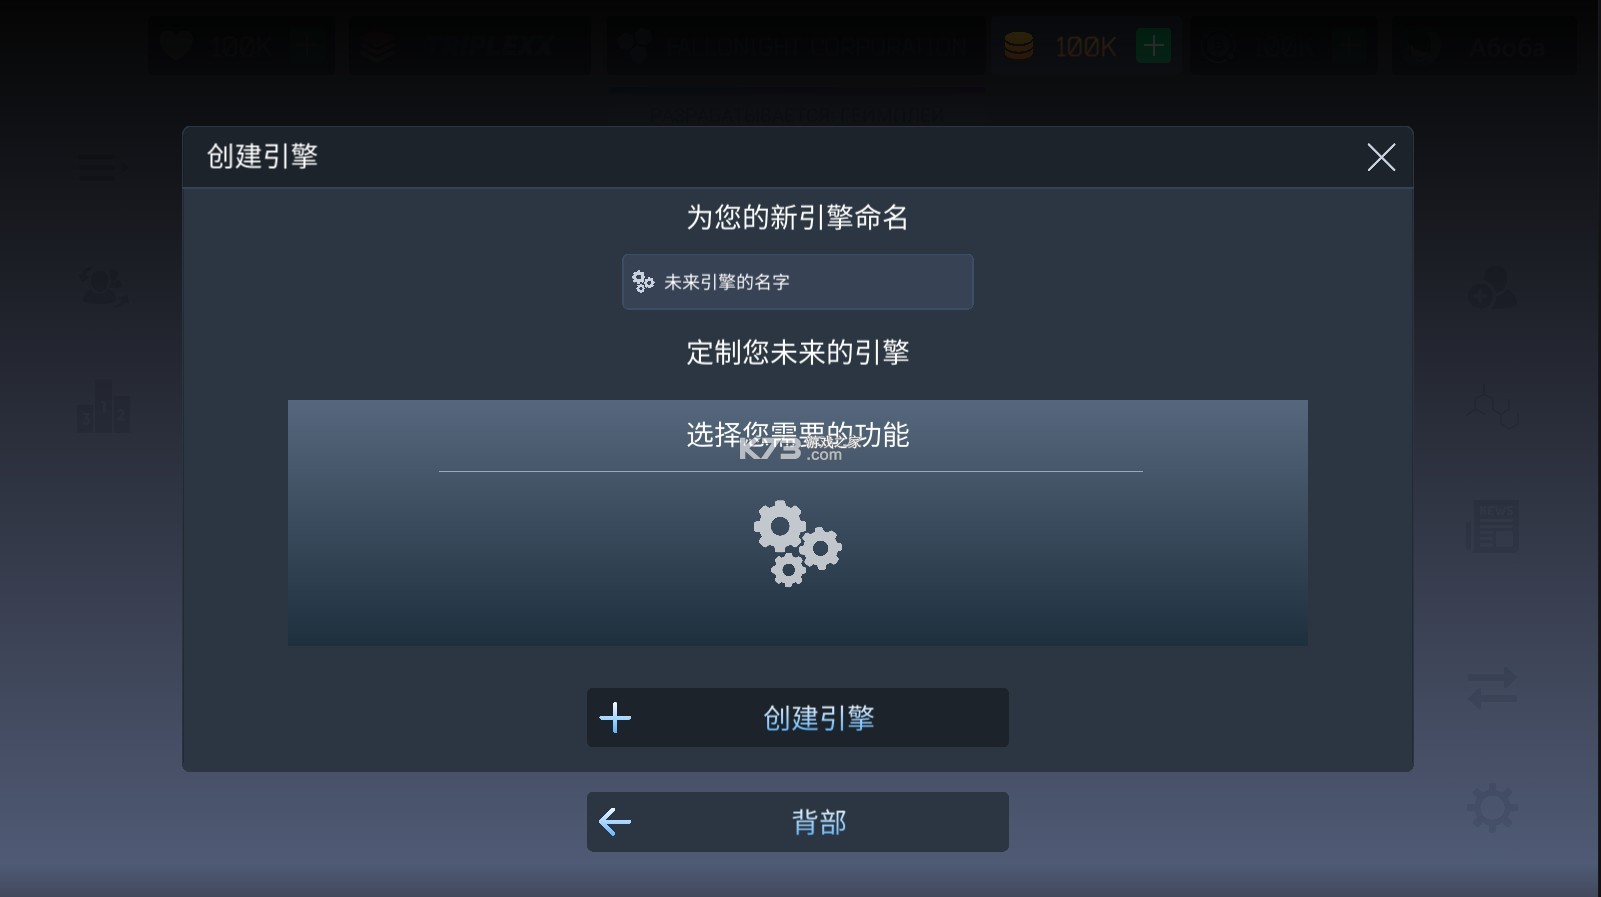This screenshot has height=897, width=1601.
Task: Click the research flask icon on right
Action: point(1492,407)
